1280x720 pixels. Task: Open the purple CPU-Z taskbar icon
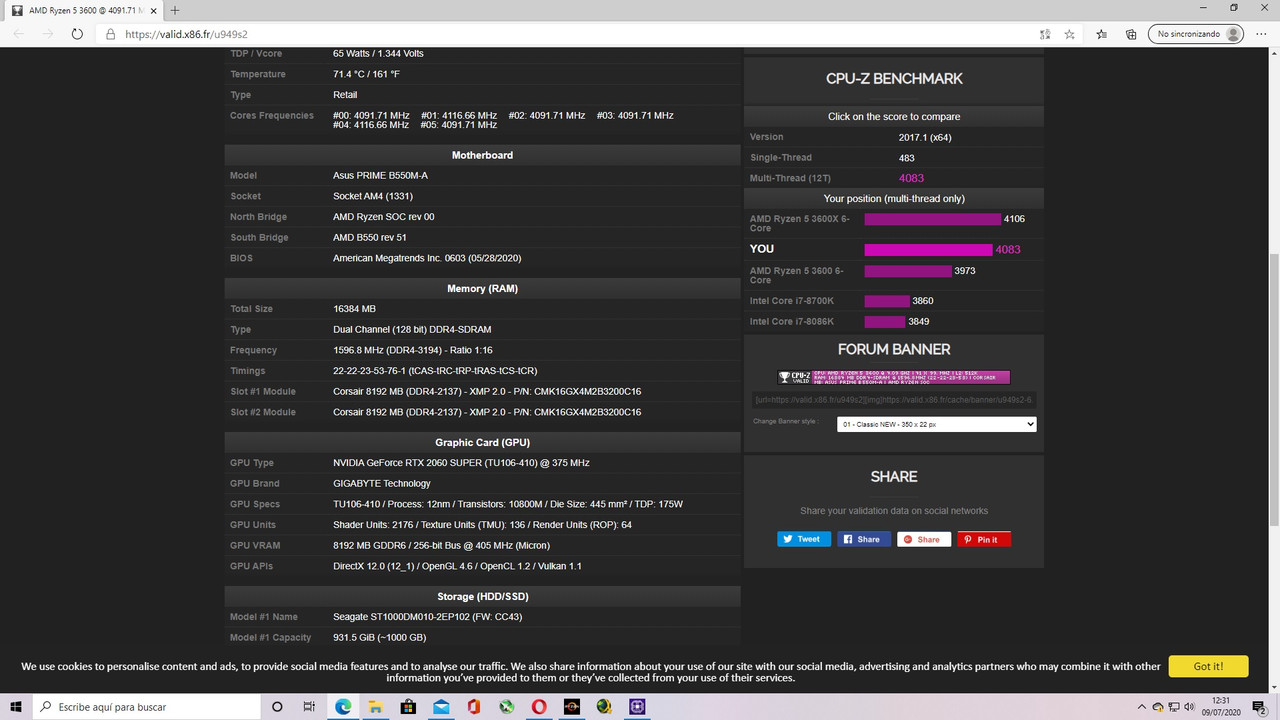coord(637,706)
